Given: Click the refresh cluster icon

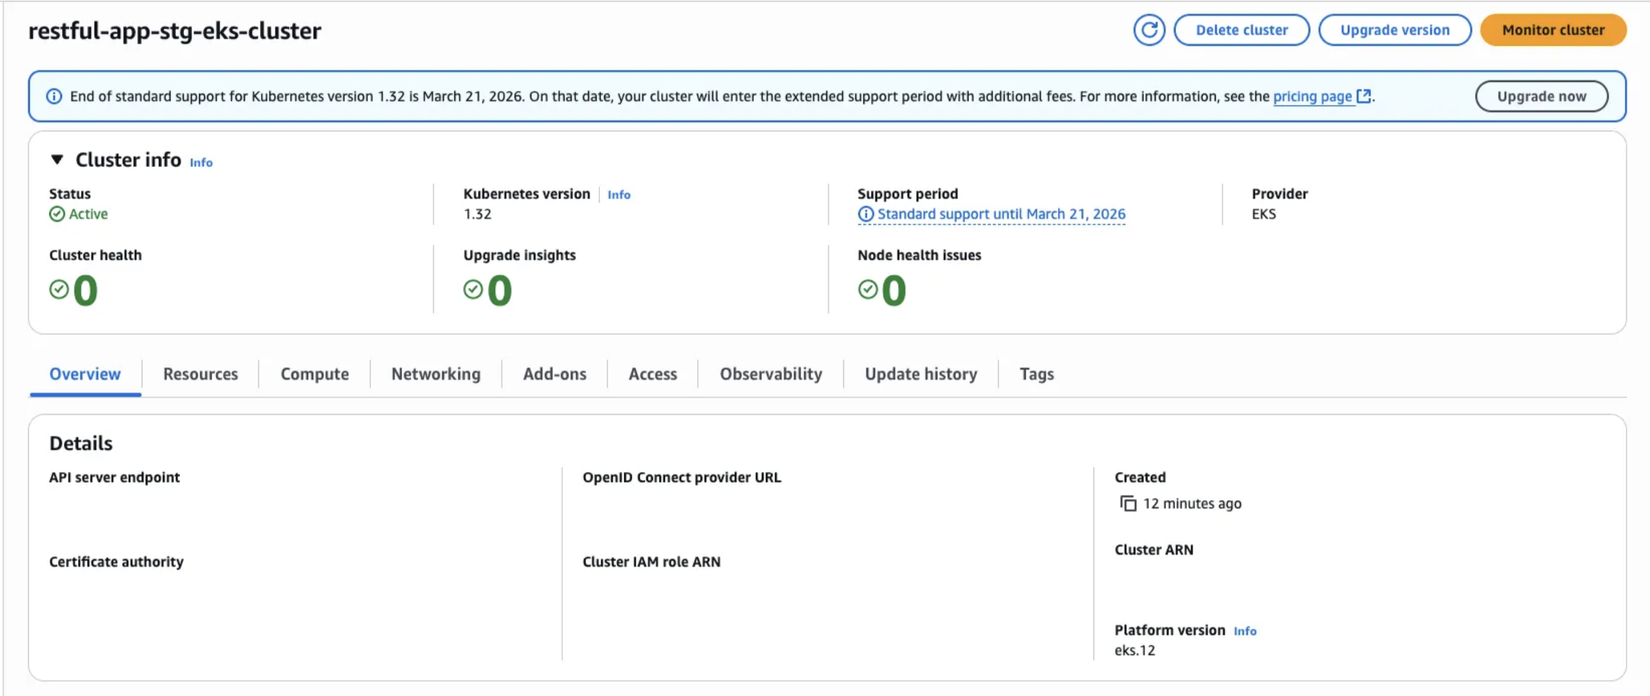Looking at the screenshot, I should click(x=1149, y=30).
